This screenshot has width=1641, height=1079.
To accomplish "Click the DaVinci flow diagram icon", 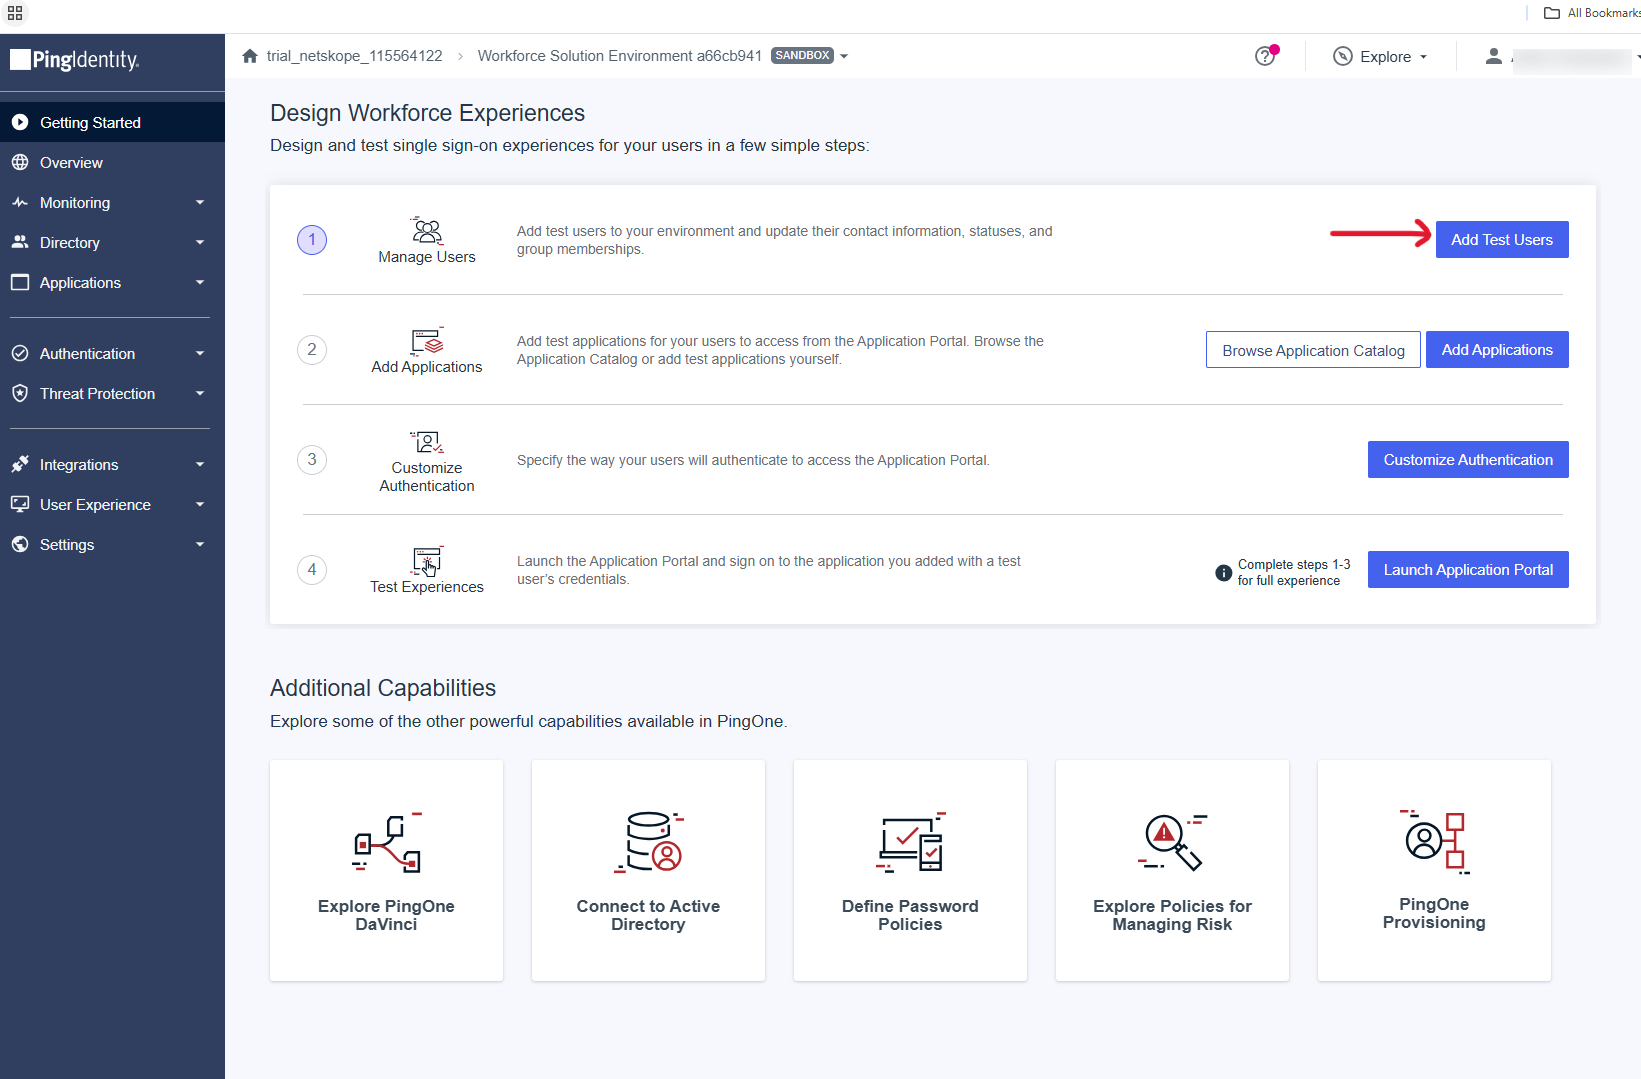I will [x=387, y=843].
